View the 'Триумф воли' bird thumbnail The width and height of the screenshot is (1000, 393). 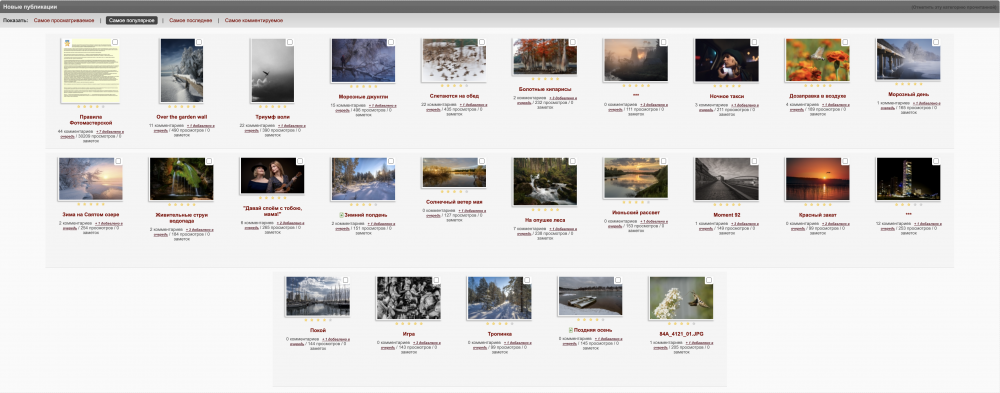tap(272, 70)
